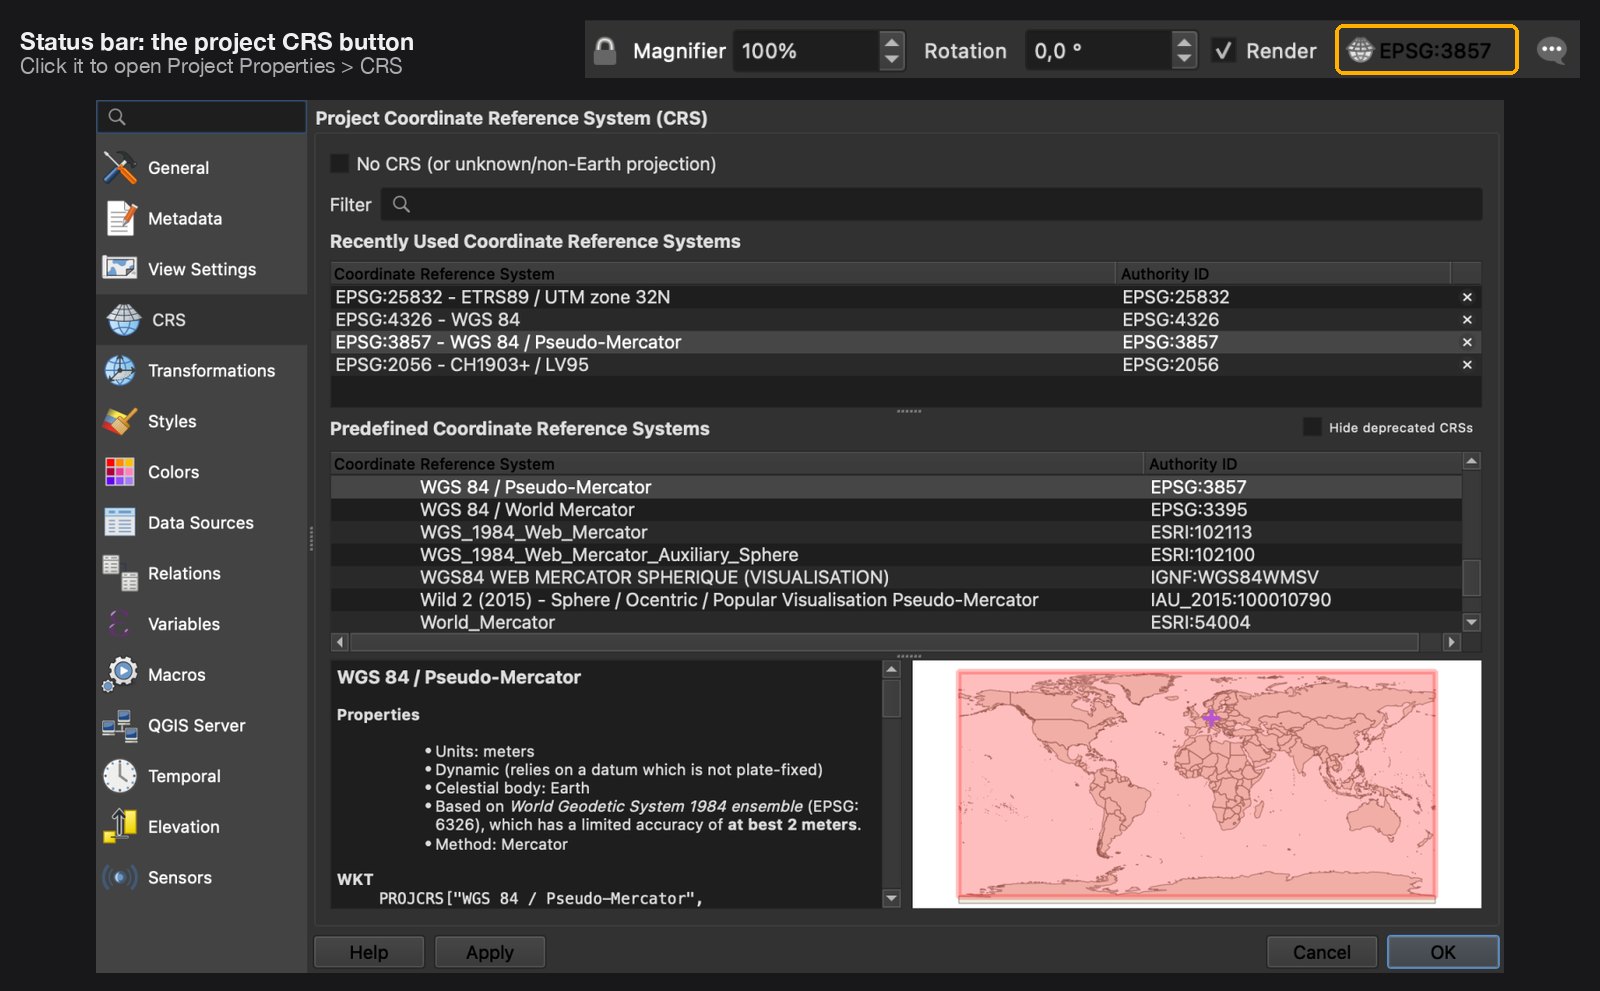Viewport: 1600px width, 991px height.
Task: Click up arrow of predefined CRS scrollbar
Action: (1471, 461)
